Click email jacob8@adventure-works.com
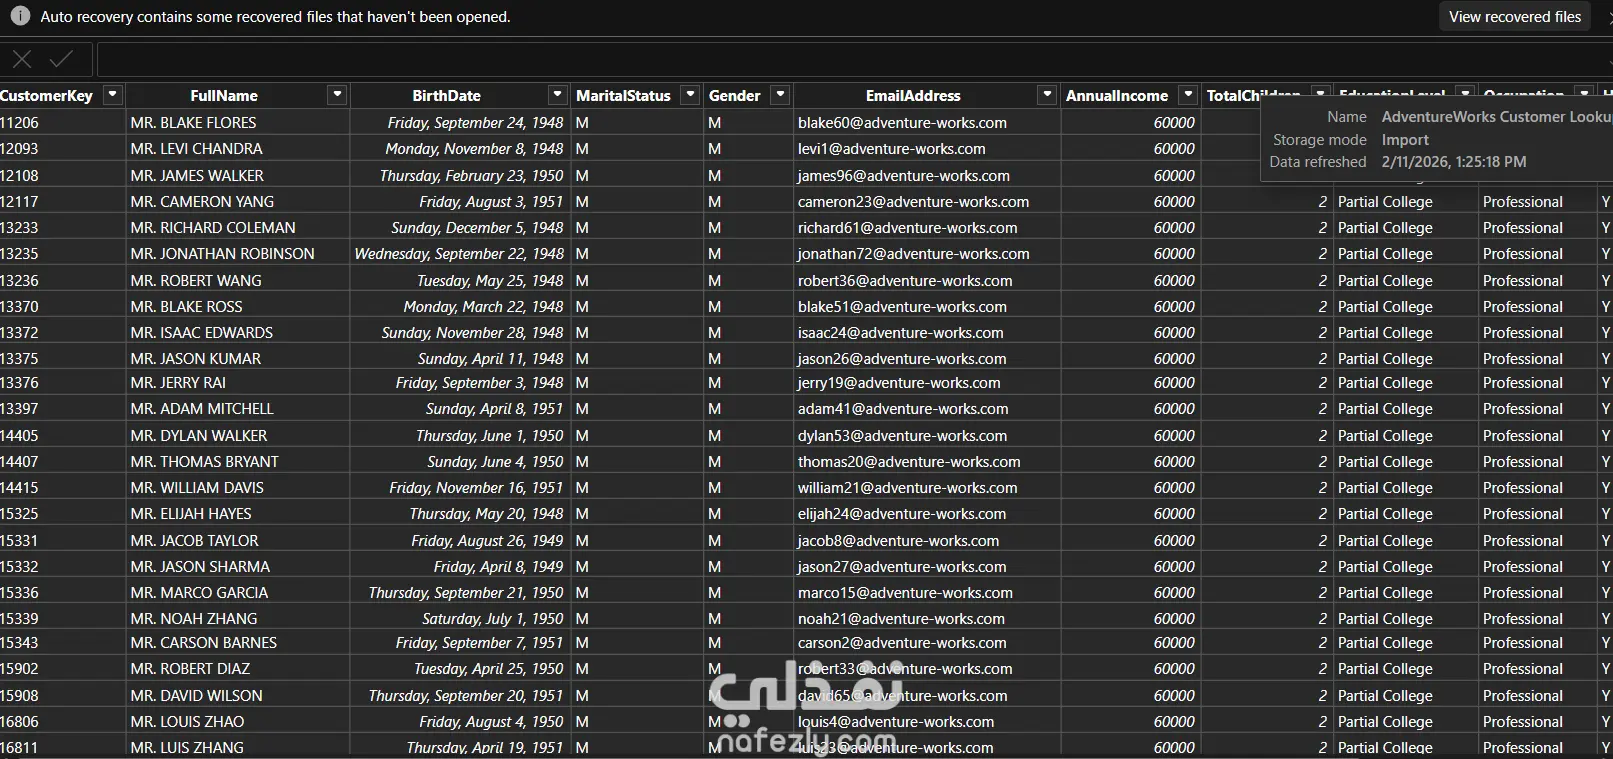 coord(898,540)
